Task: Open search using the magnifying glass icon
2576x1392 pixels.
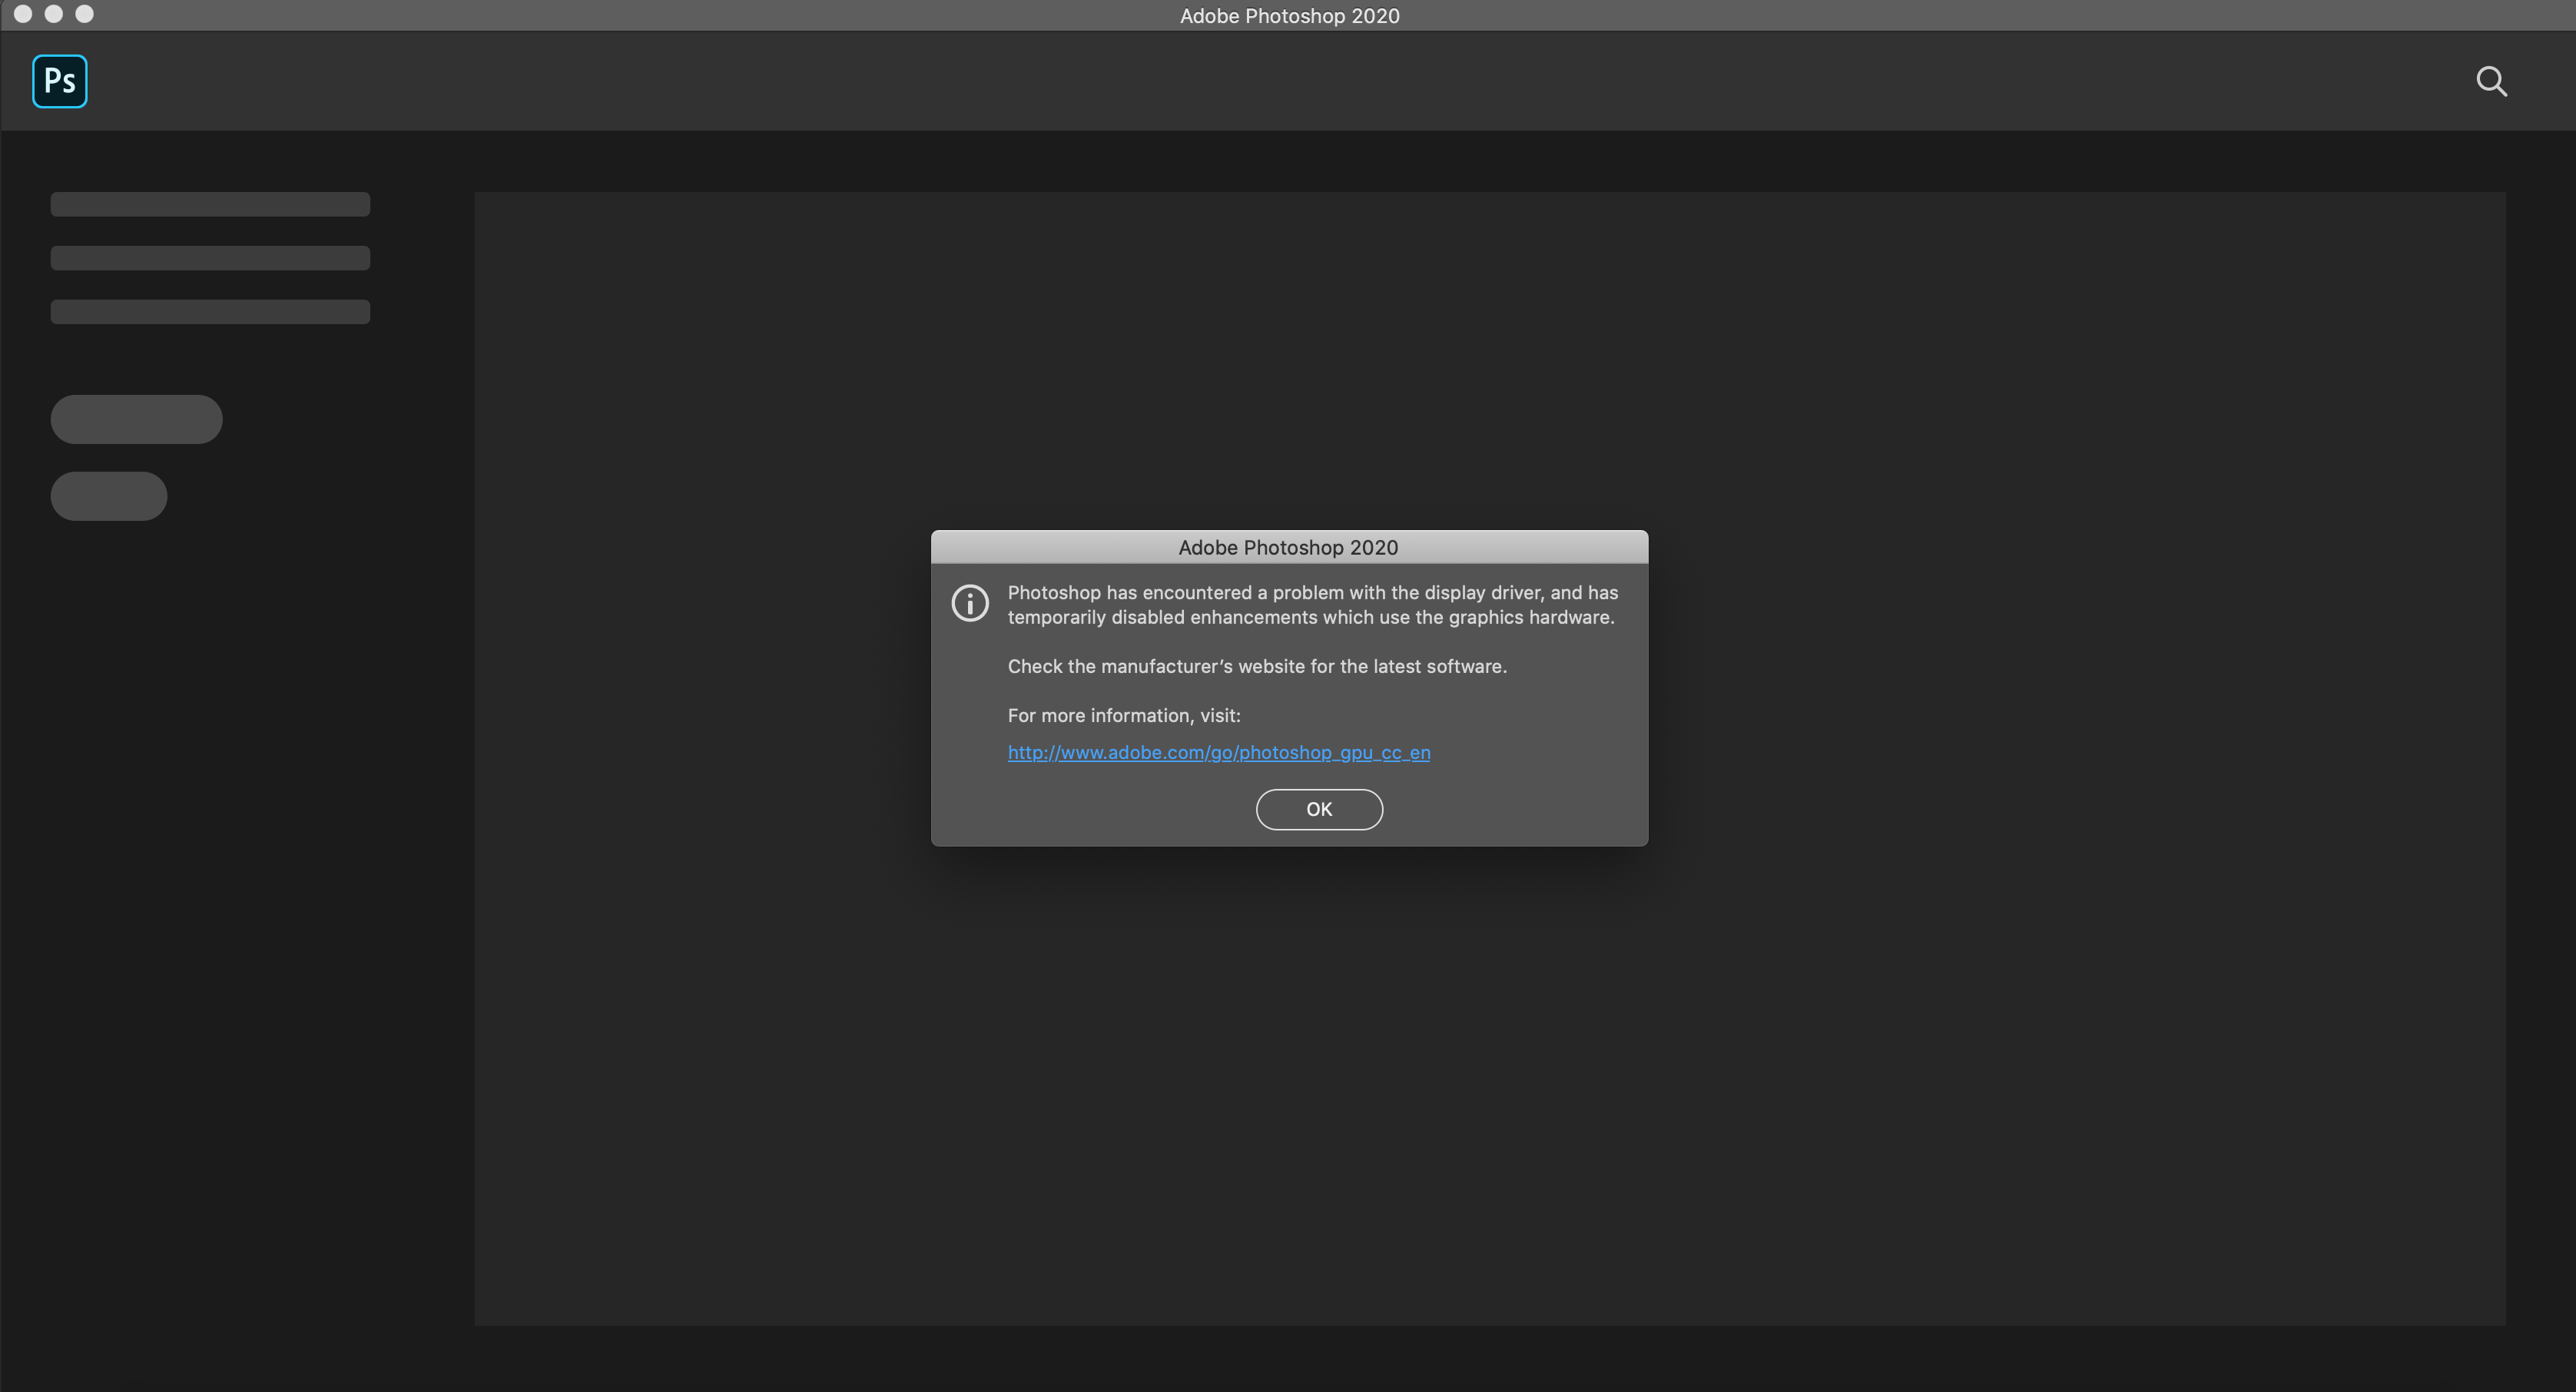Action: (x=2492, y=82)
